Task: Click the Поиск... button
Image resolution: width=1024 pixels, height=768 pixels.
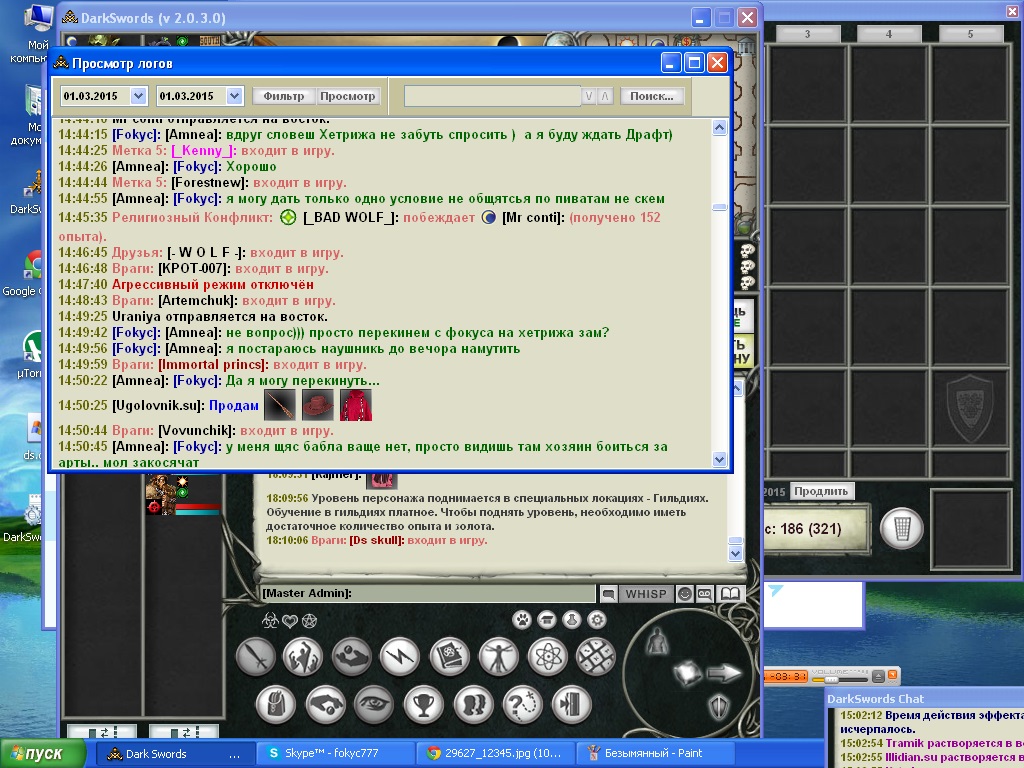Action: (x=652, y=96)
